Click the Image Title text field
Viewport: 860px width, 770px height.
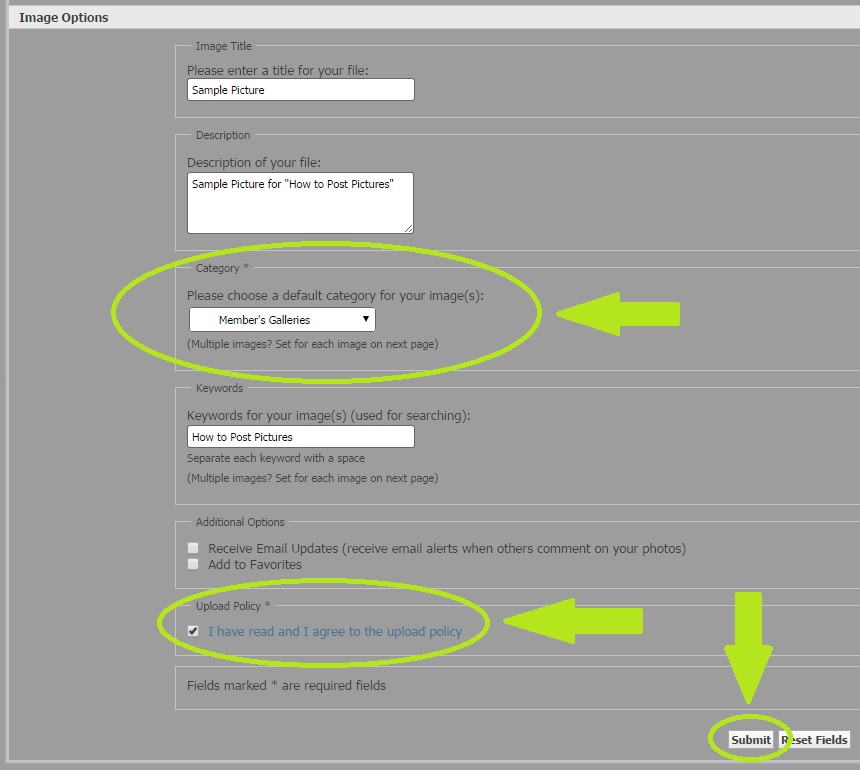tap(300, 90)
